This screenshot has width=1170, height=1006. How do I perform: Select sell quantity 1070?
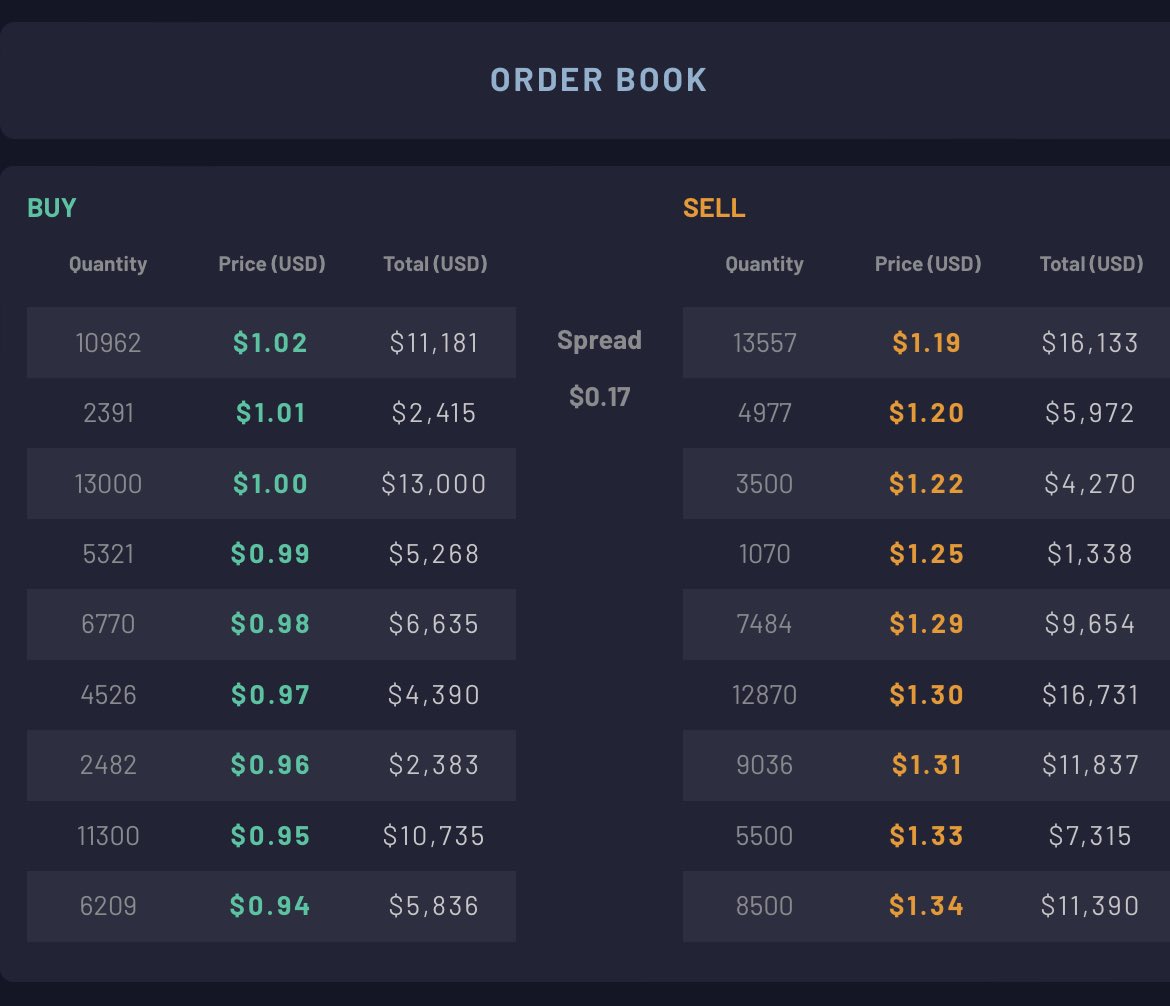click(x=765, y=554)
